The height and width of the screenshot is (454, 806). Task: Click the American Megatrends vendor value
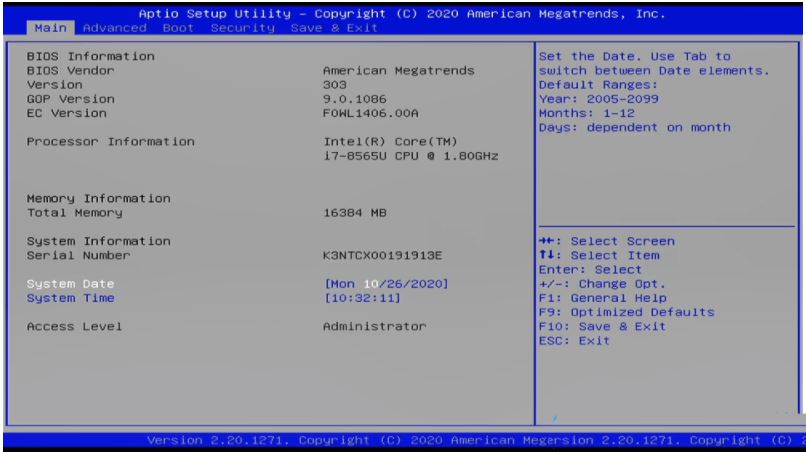399,70
